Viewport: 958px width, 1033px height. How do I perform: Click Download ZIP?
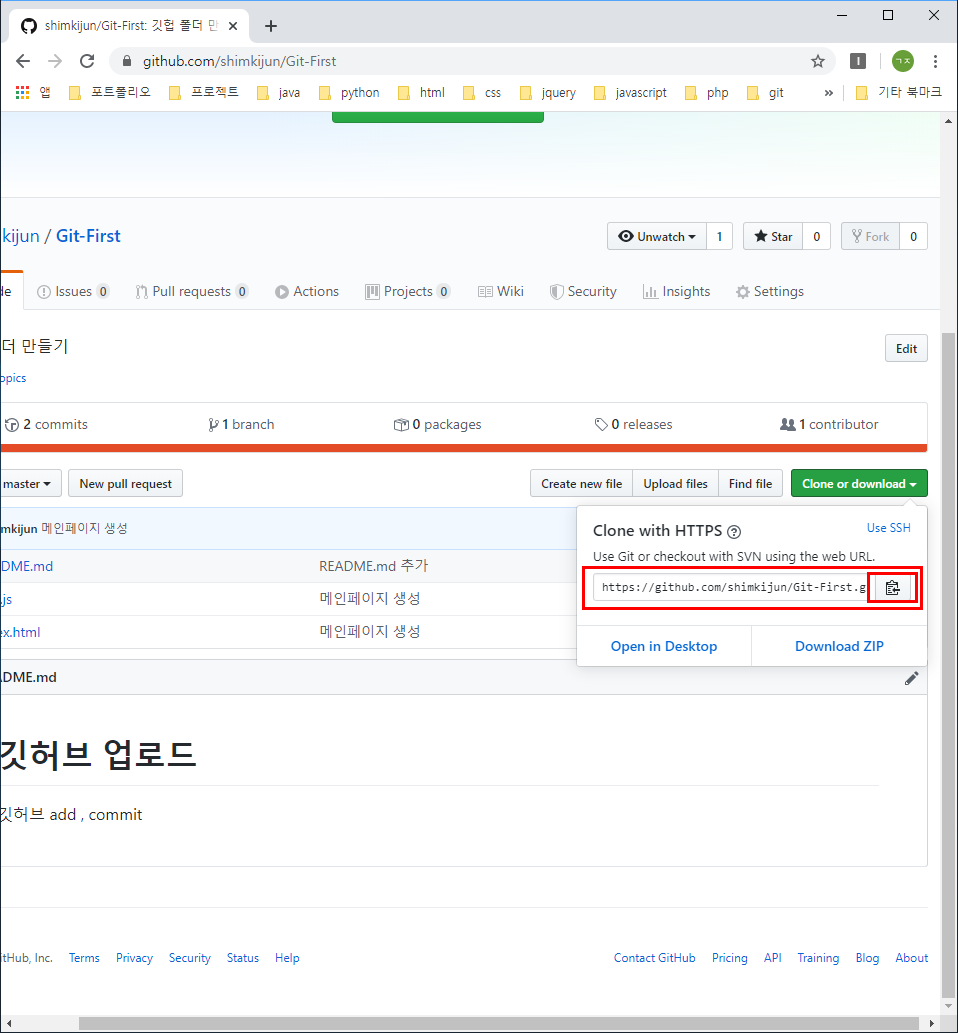[x=839, y=646]
